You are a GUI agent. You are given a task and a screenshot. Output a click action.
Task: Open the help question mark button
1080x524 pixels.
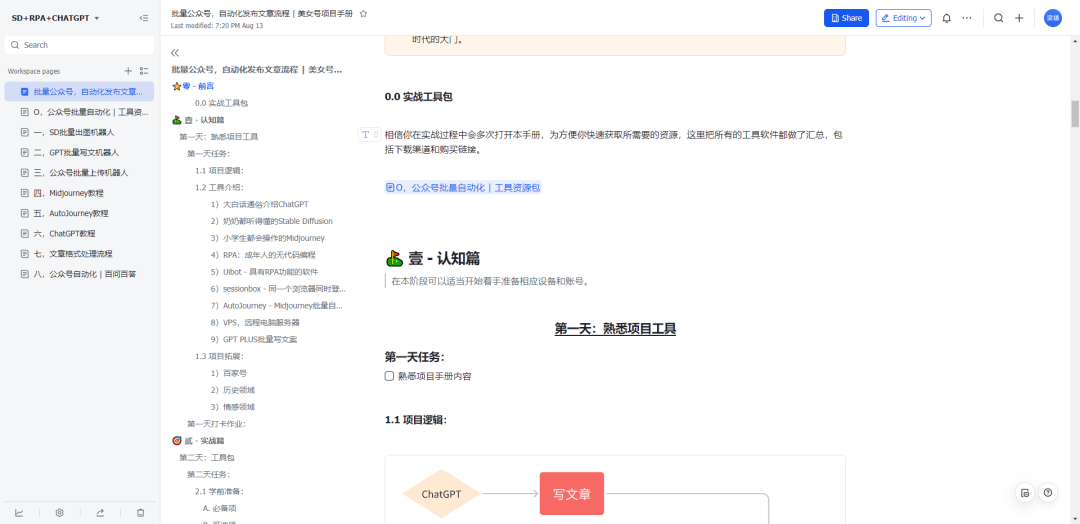[1048, 492]
